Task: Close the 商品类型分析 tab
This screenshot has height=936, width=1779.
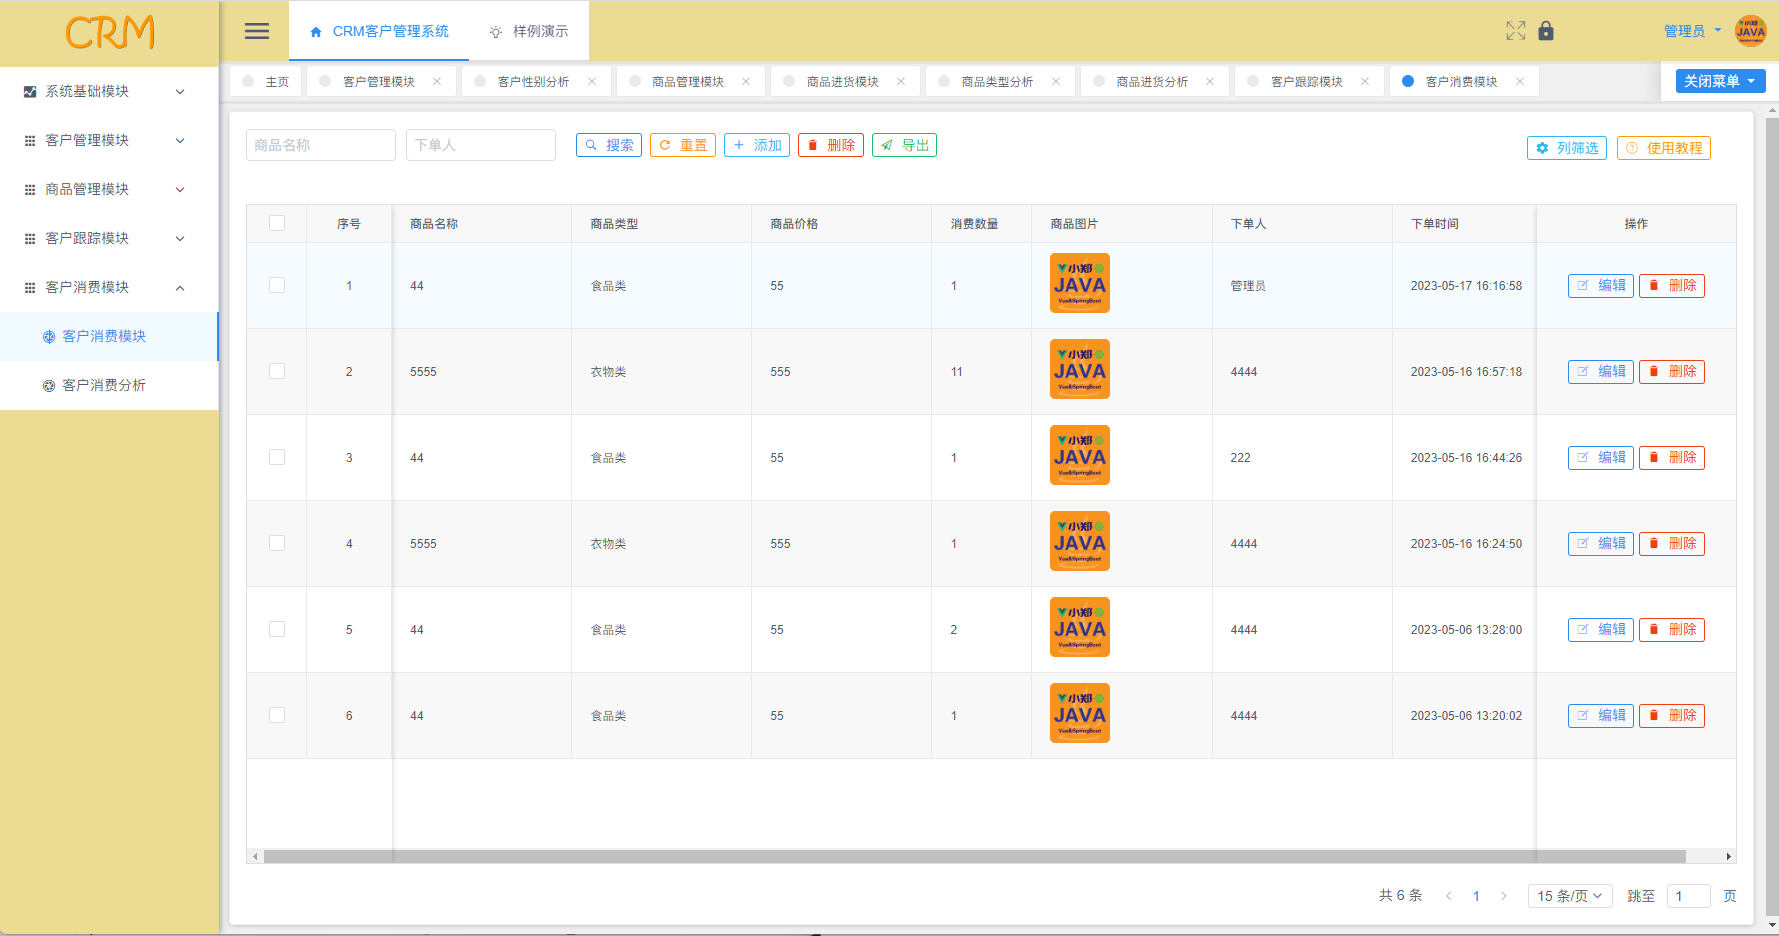Action: [1056, 82]
